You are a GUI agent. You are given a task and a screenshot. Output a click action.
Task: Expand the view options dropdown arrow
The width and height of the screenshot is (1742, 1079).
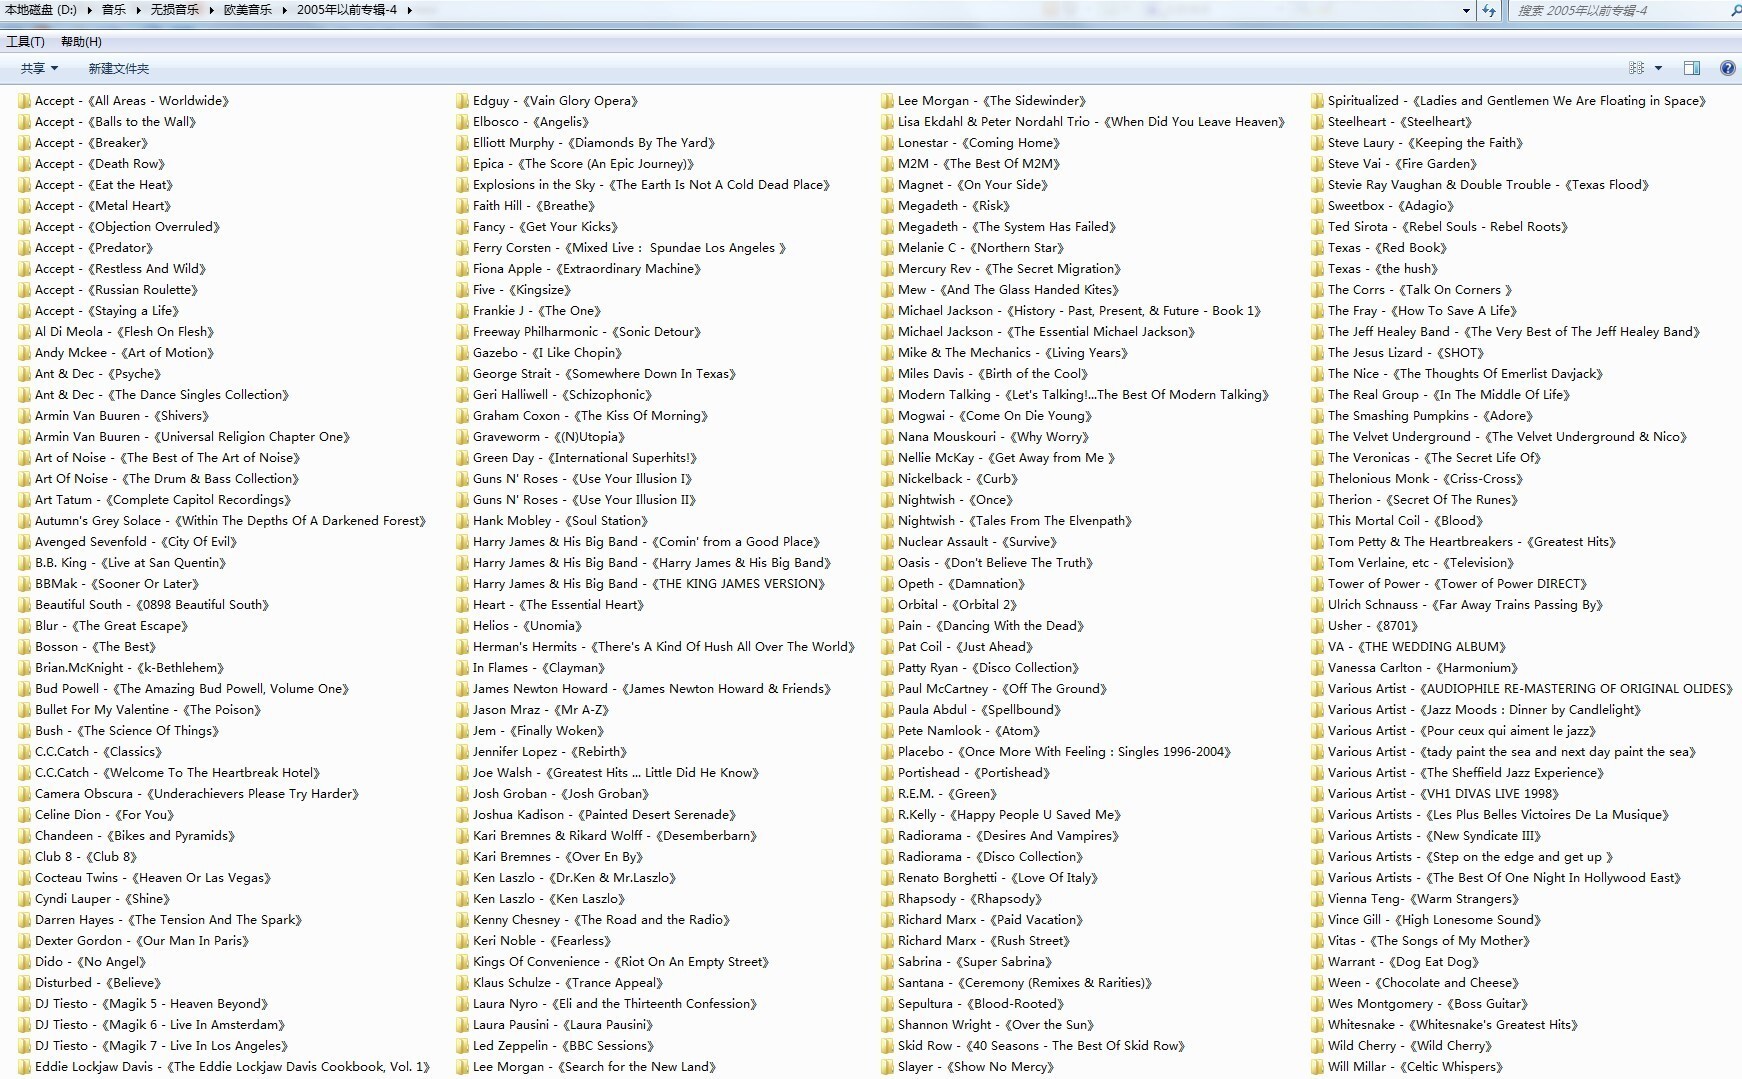[x=1658, y=68]
